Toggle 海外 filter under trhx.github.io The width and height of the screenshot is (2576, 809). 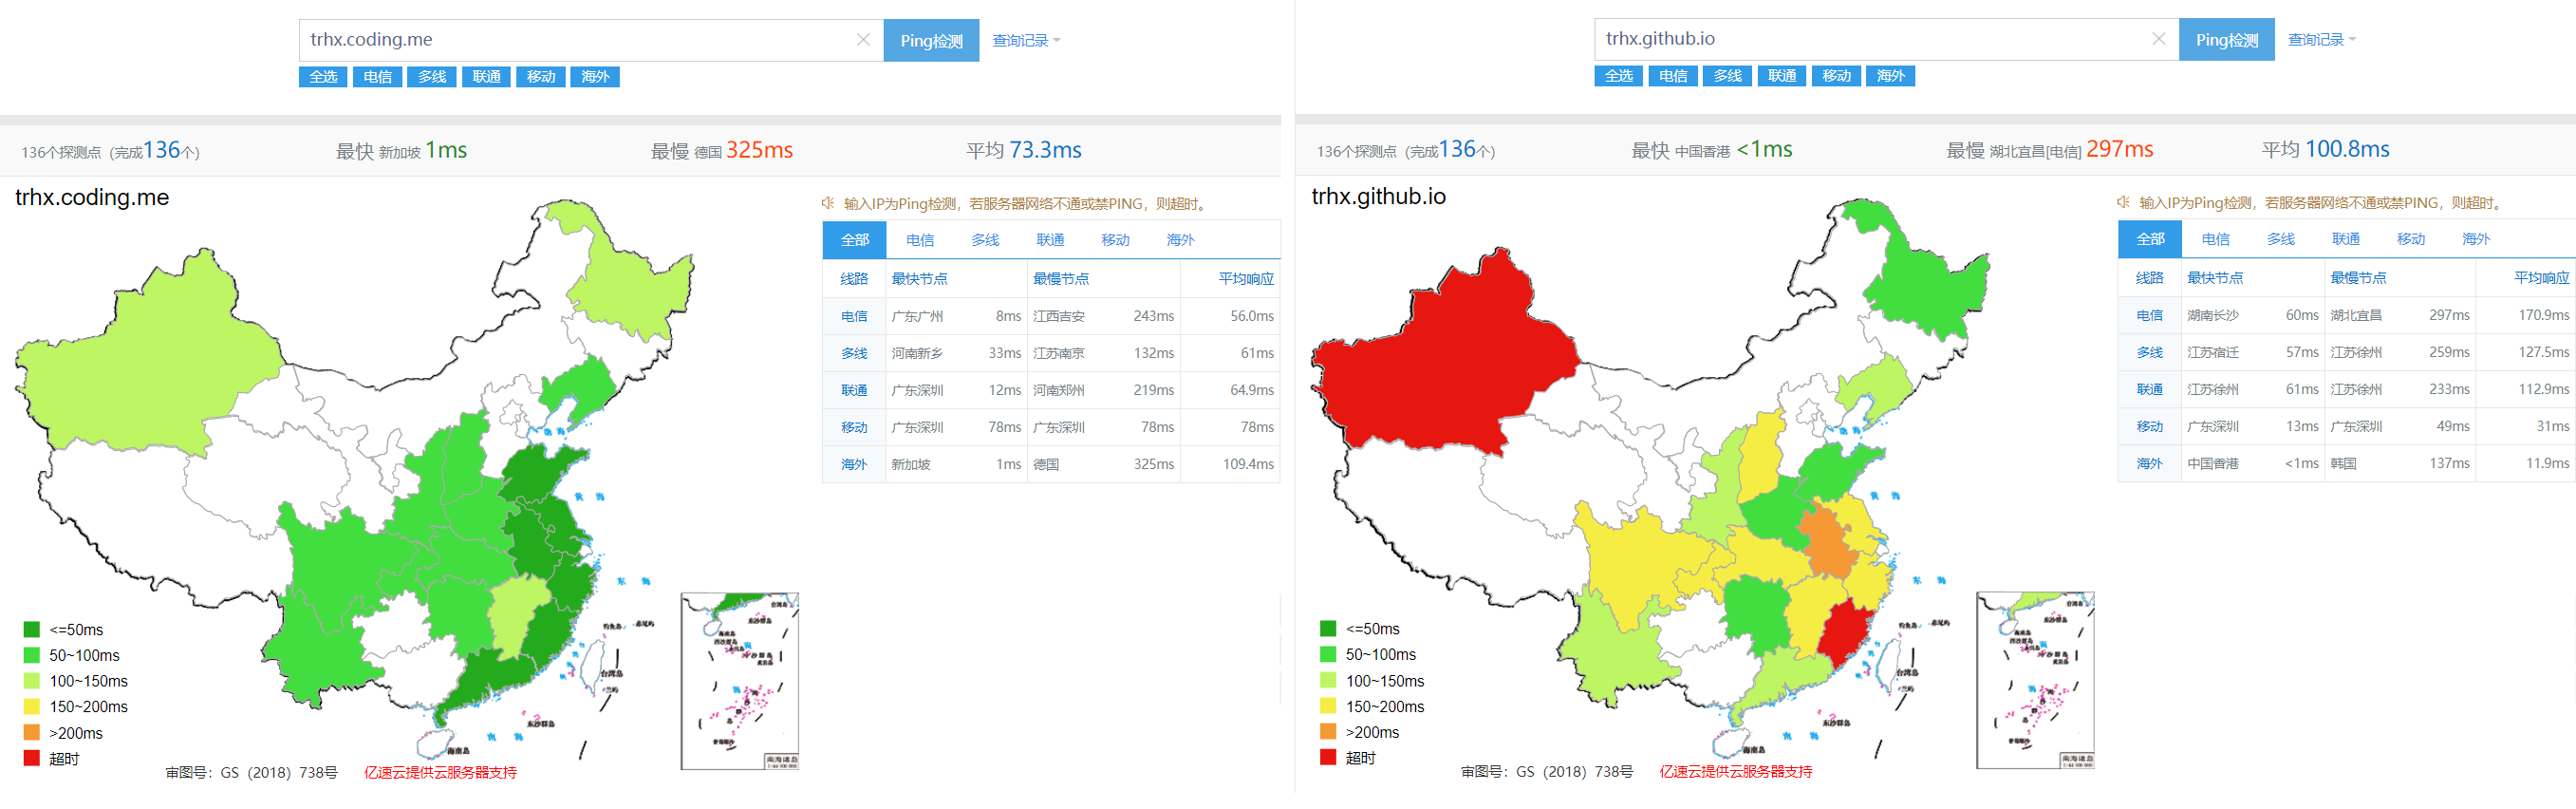pyautogui.click(x=1890, y=76)
